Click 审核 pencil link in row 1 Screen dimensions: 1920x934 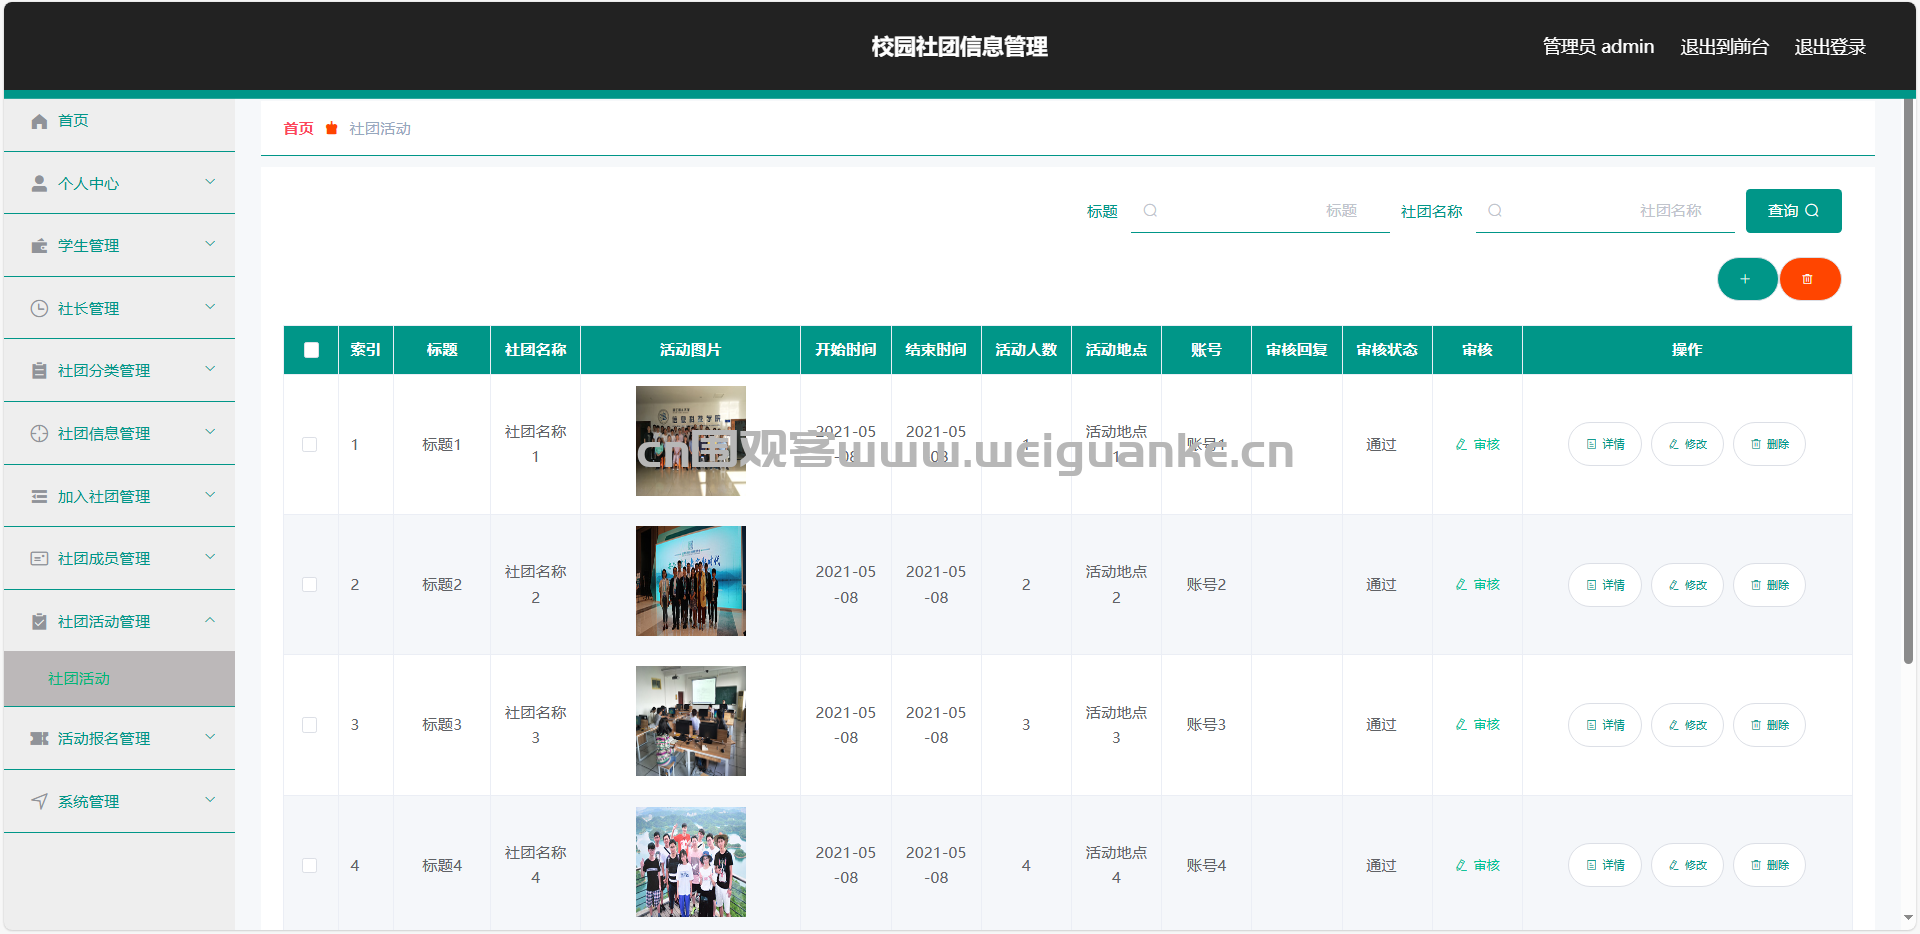[1477, 445]
